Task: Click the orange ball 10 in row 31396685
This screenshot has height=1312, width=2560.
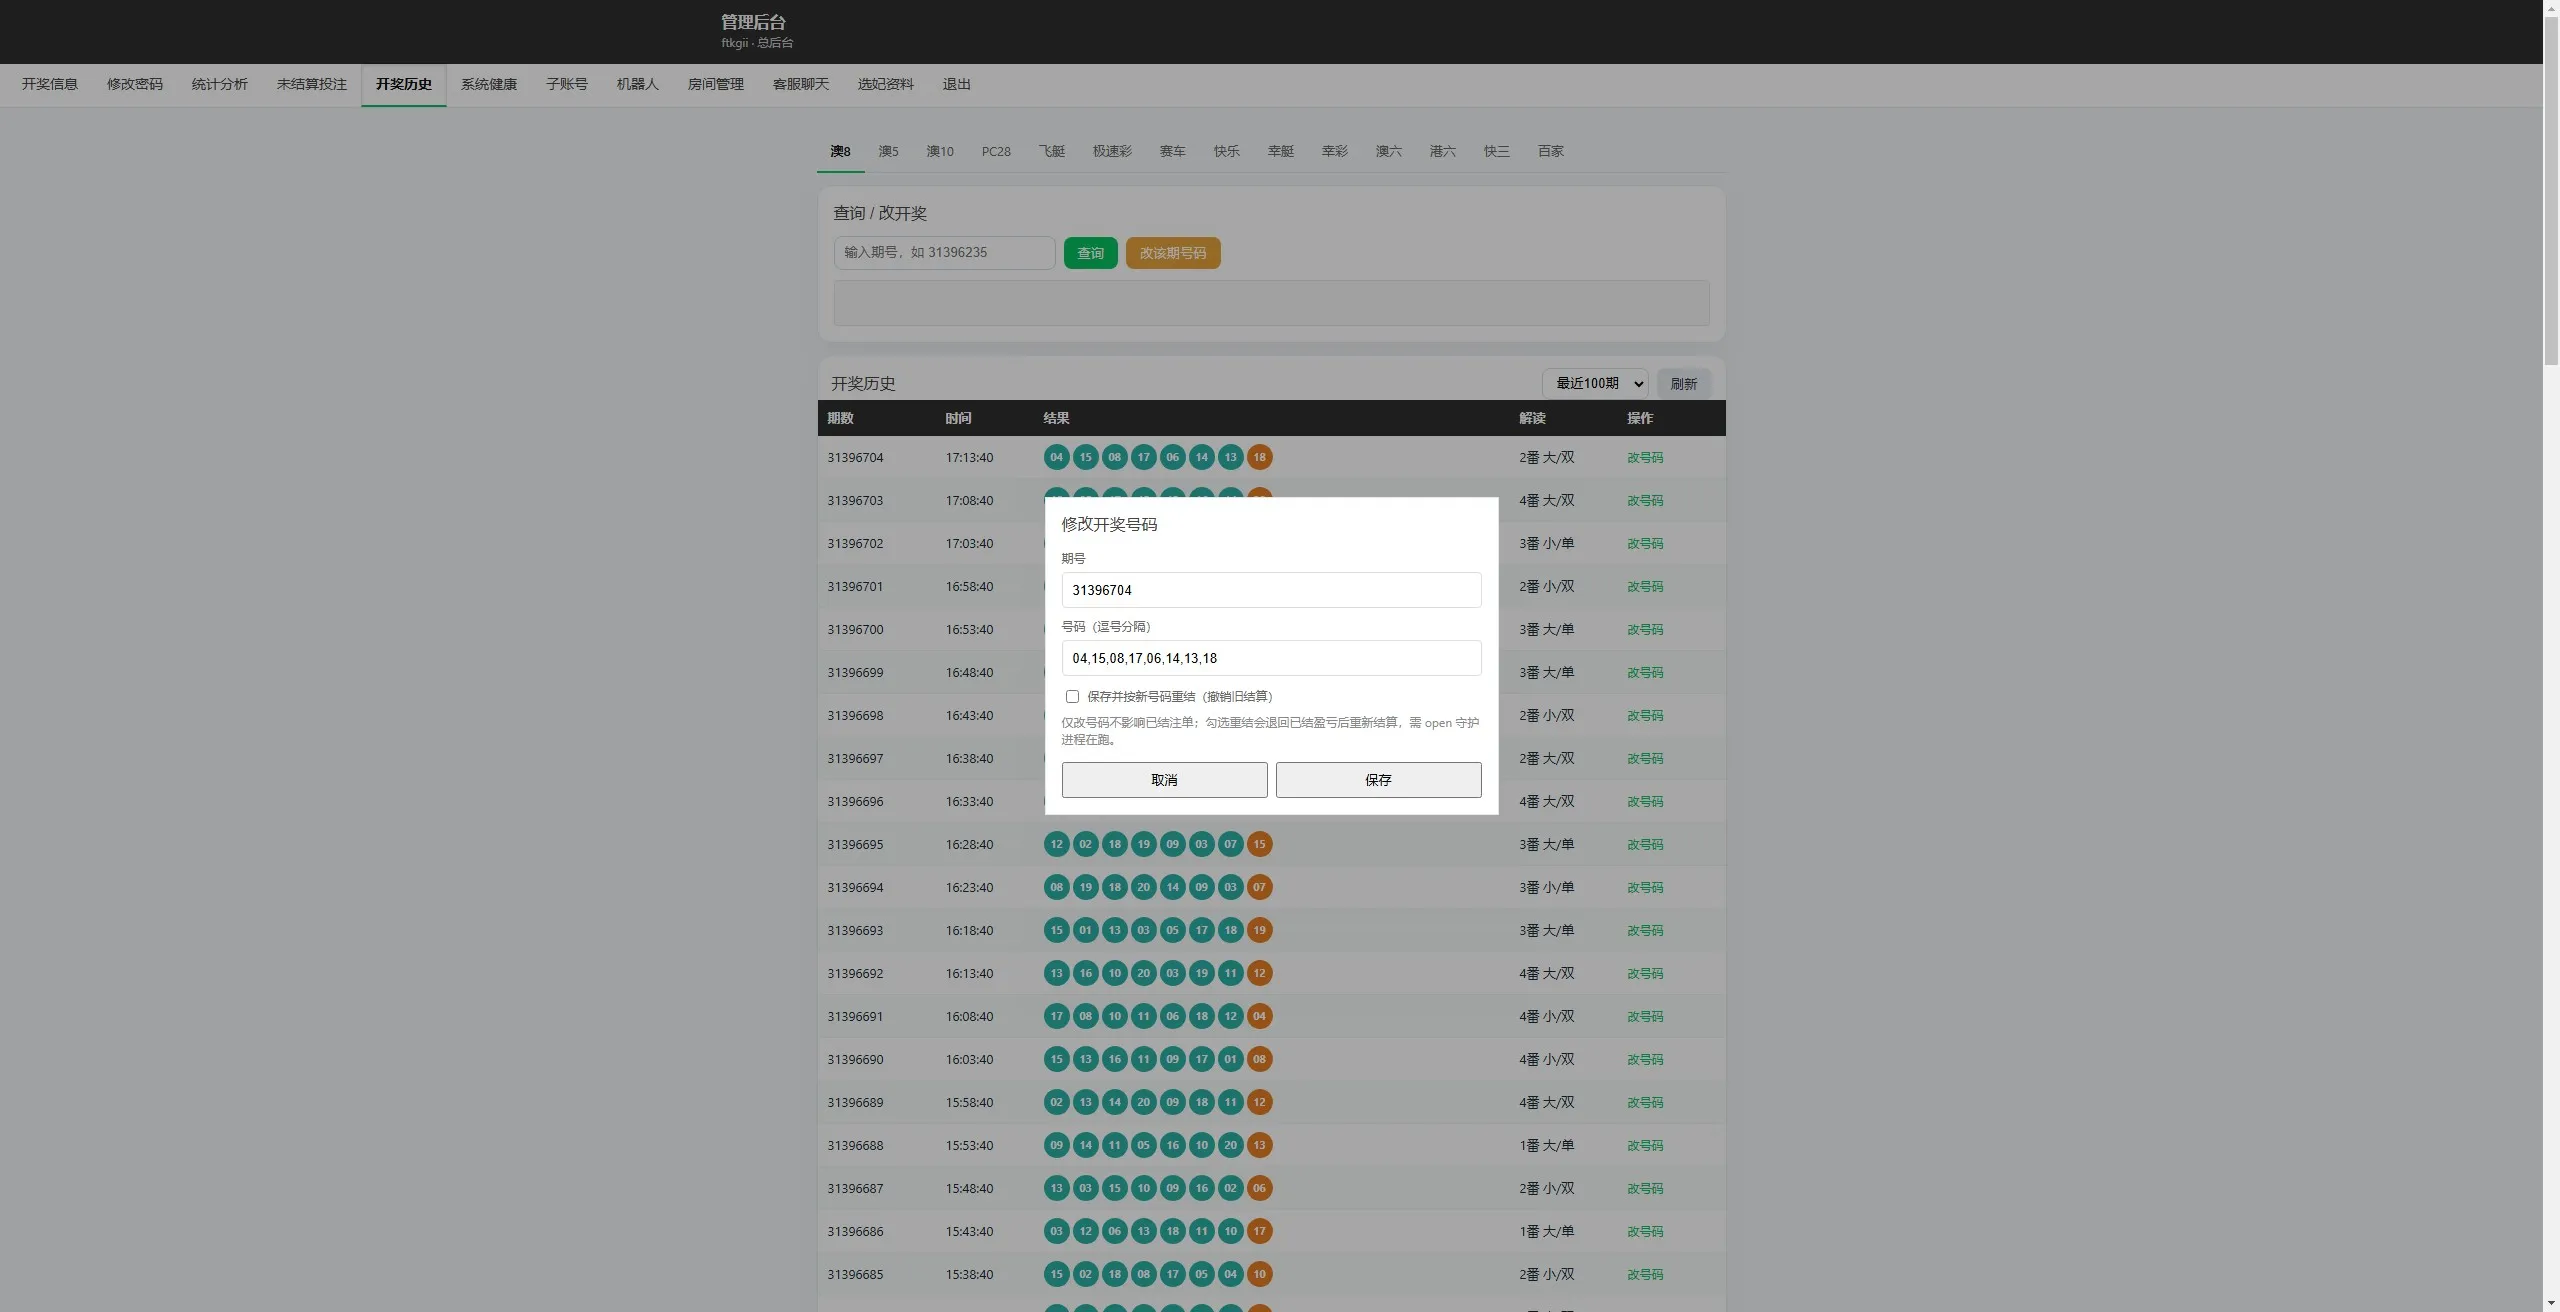Action: (x=1260, y=1274)
